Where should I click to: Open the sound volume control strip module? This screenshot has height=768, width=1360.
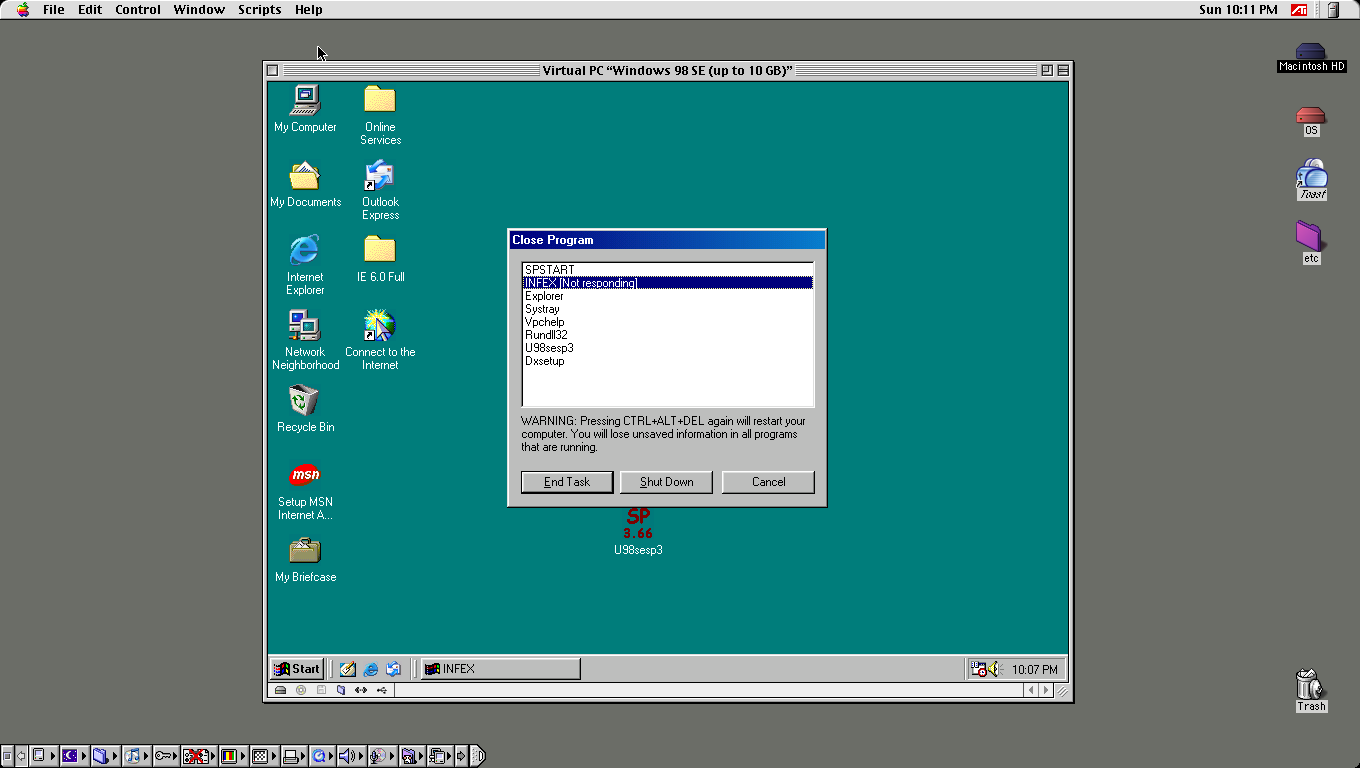point(351,756)
